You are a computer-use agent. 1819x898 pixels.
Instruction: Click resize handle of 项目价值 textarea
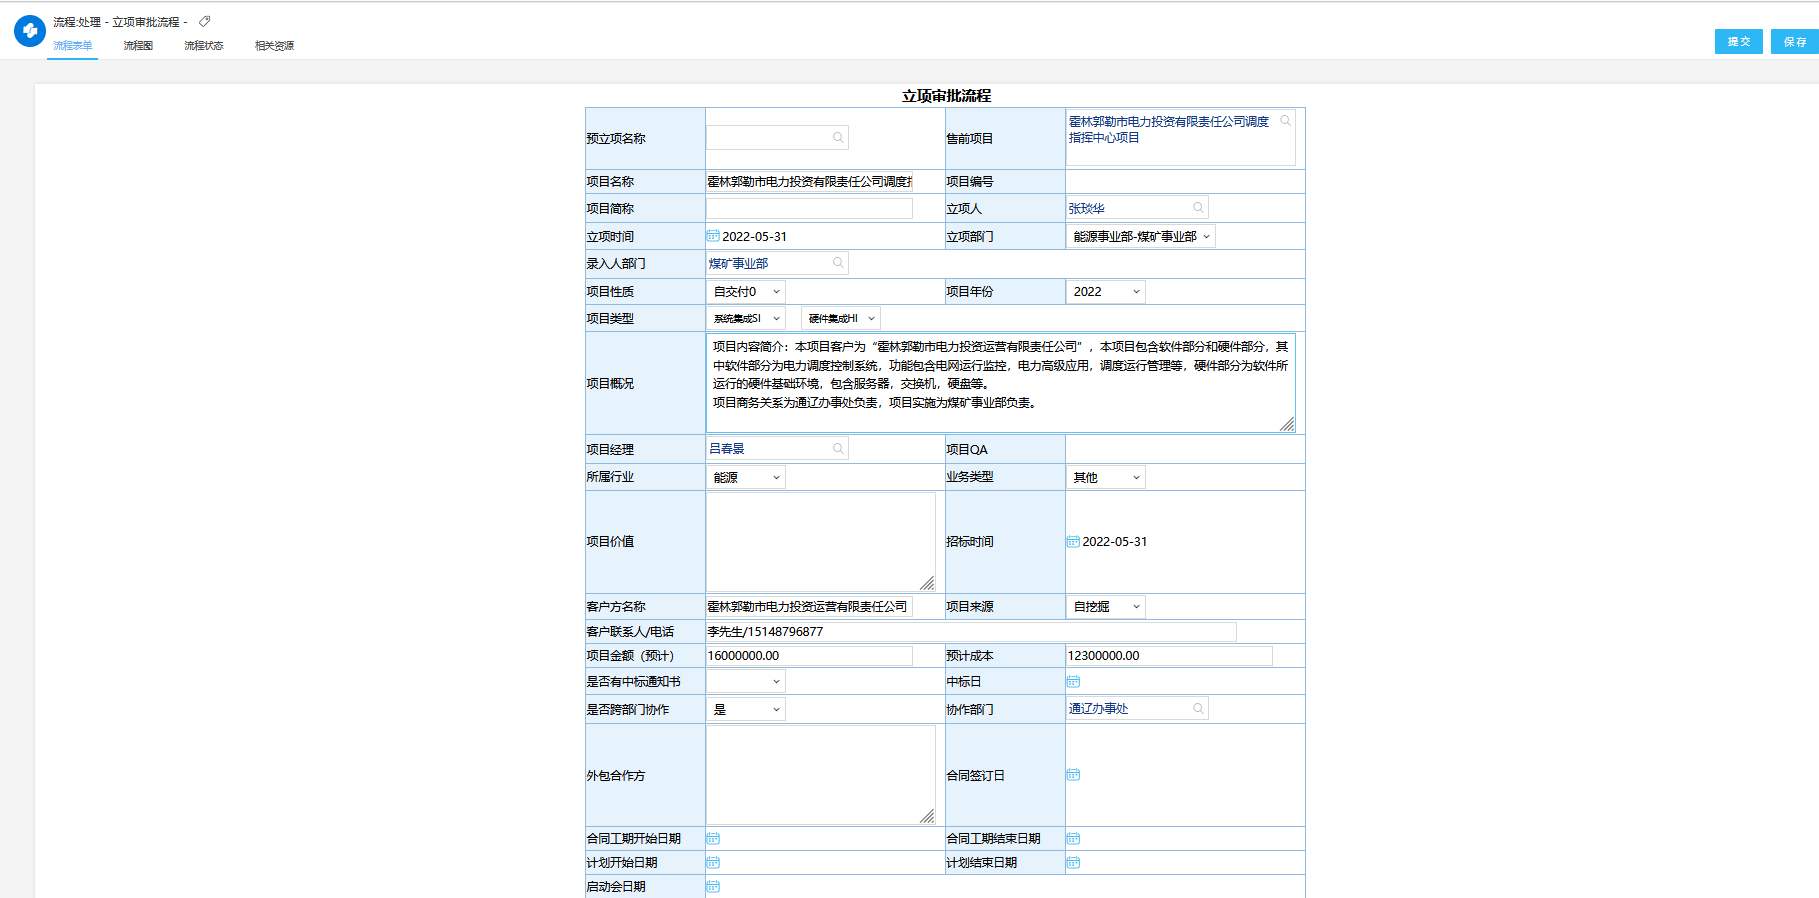[x=927, y=584]
